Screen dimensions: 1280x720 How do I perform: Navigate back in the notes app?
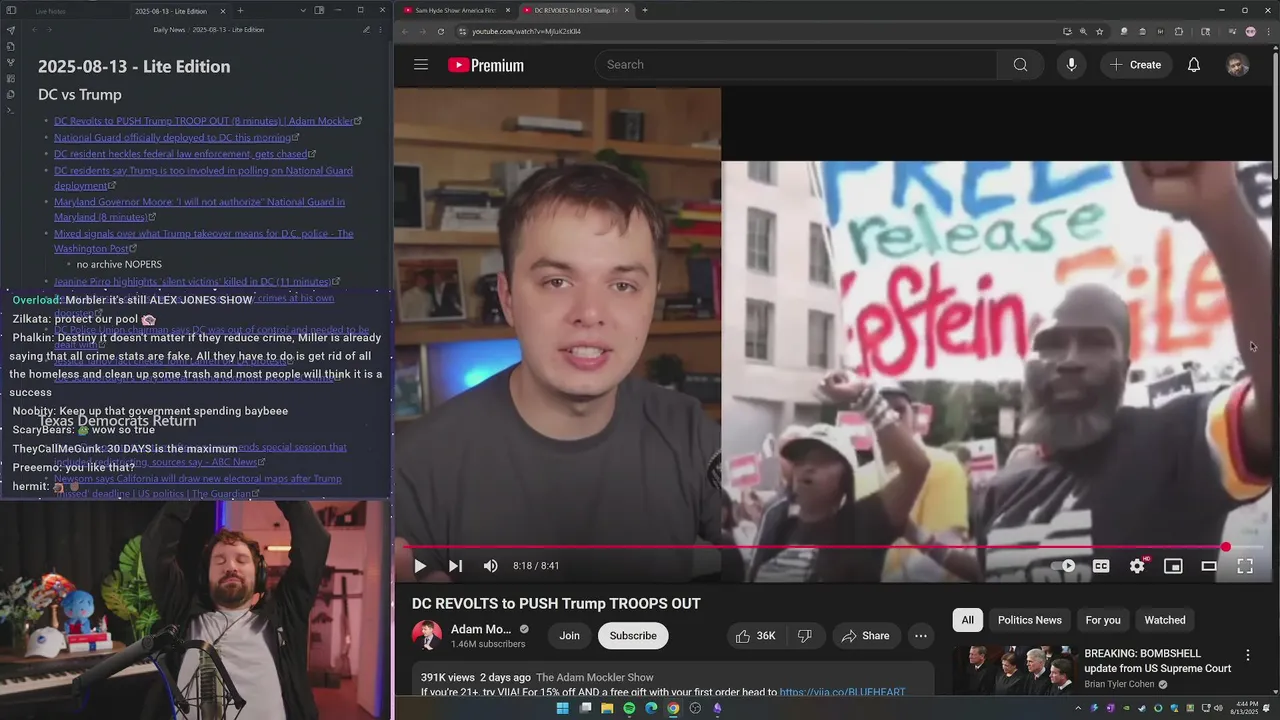pos(34,30)
